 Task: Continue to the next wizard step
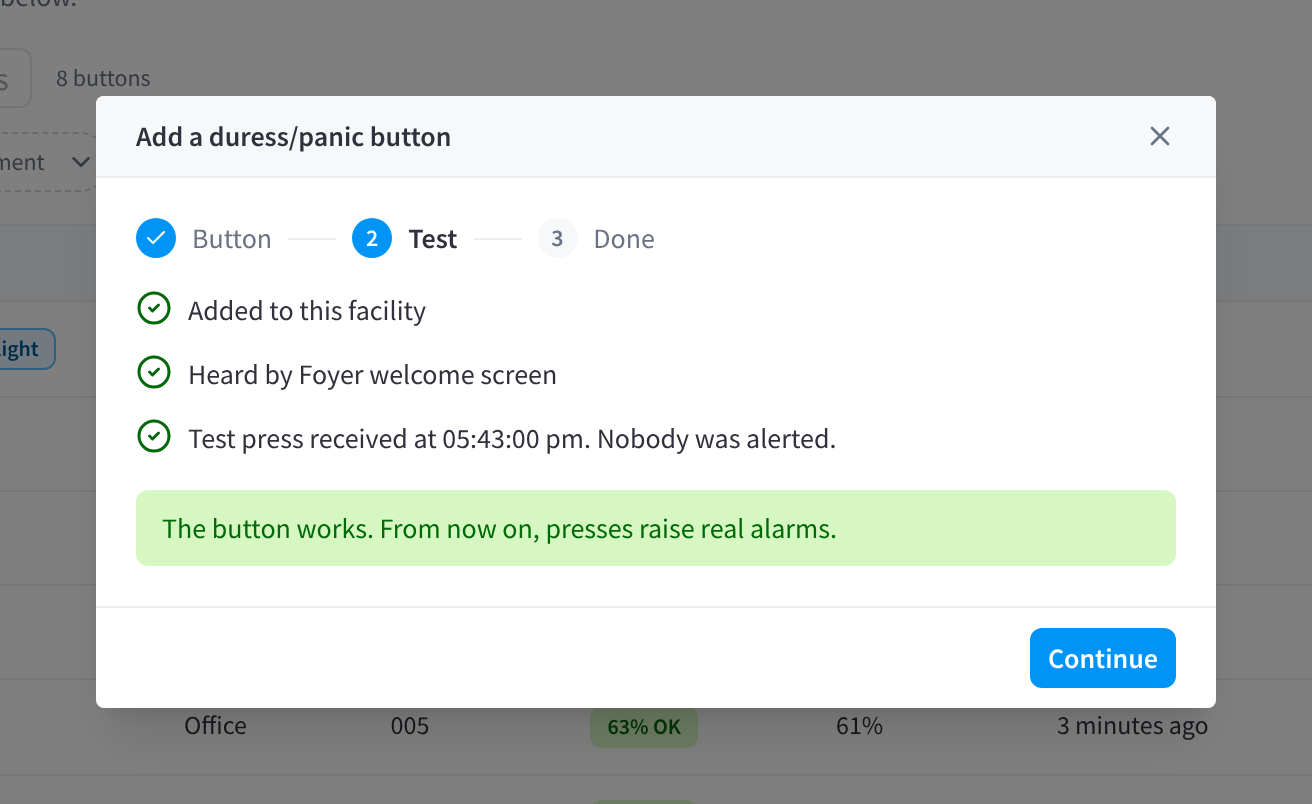pyautogui.click(x=1103, y=658)
